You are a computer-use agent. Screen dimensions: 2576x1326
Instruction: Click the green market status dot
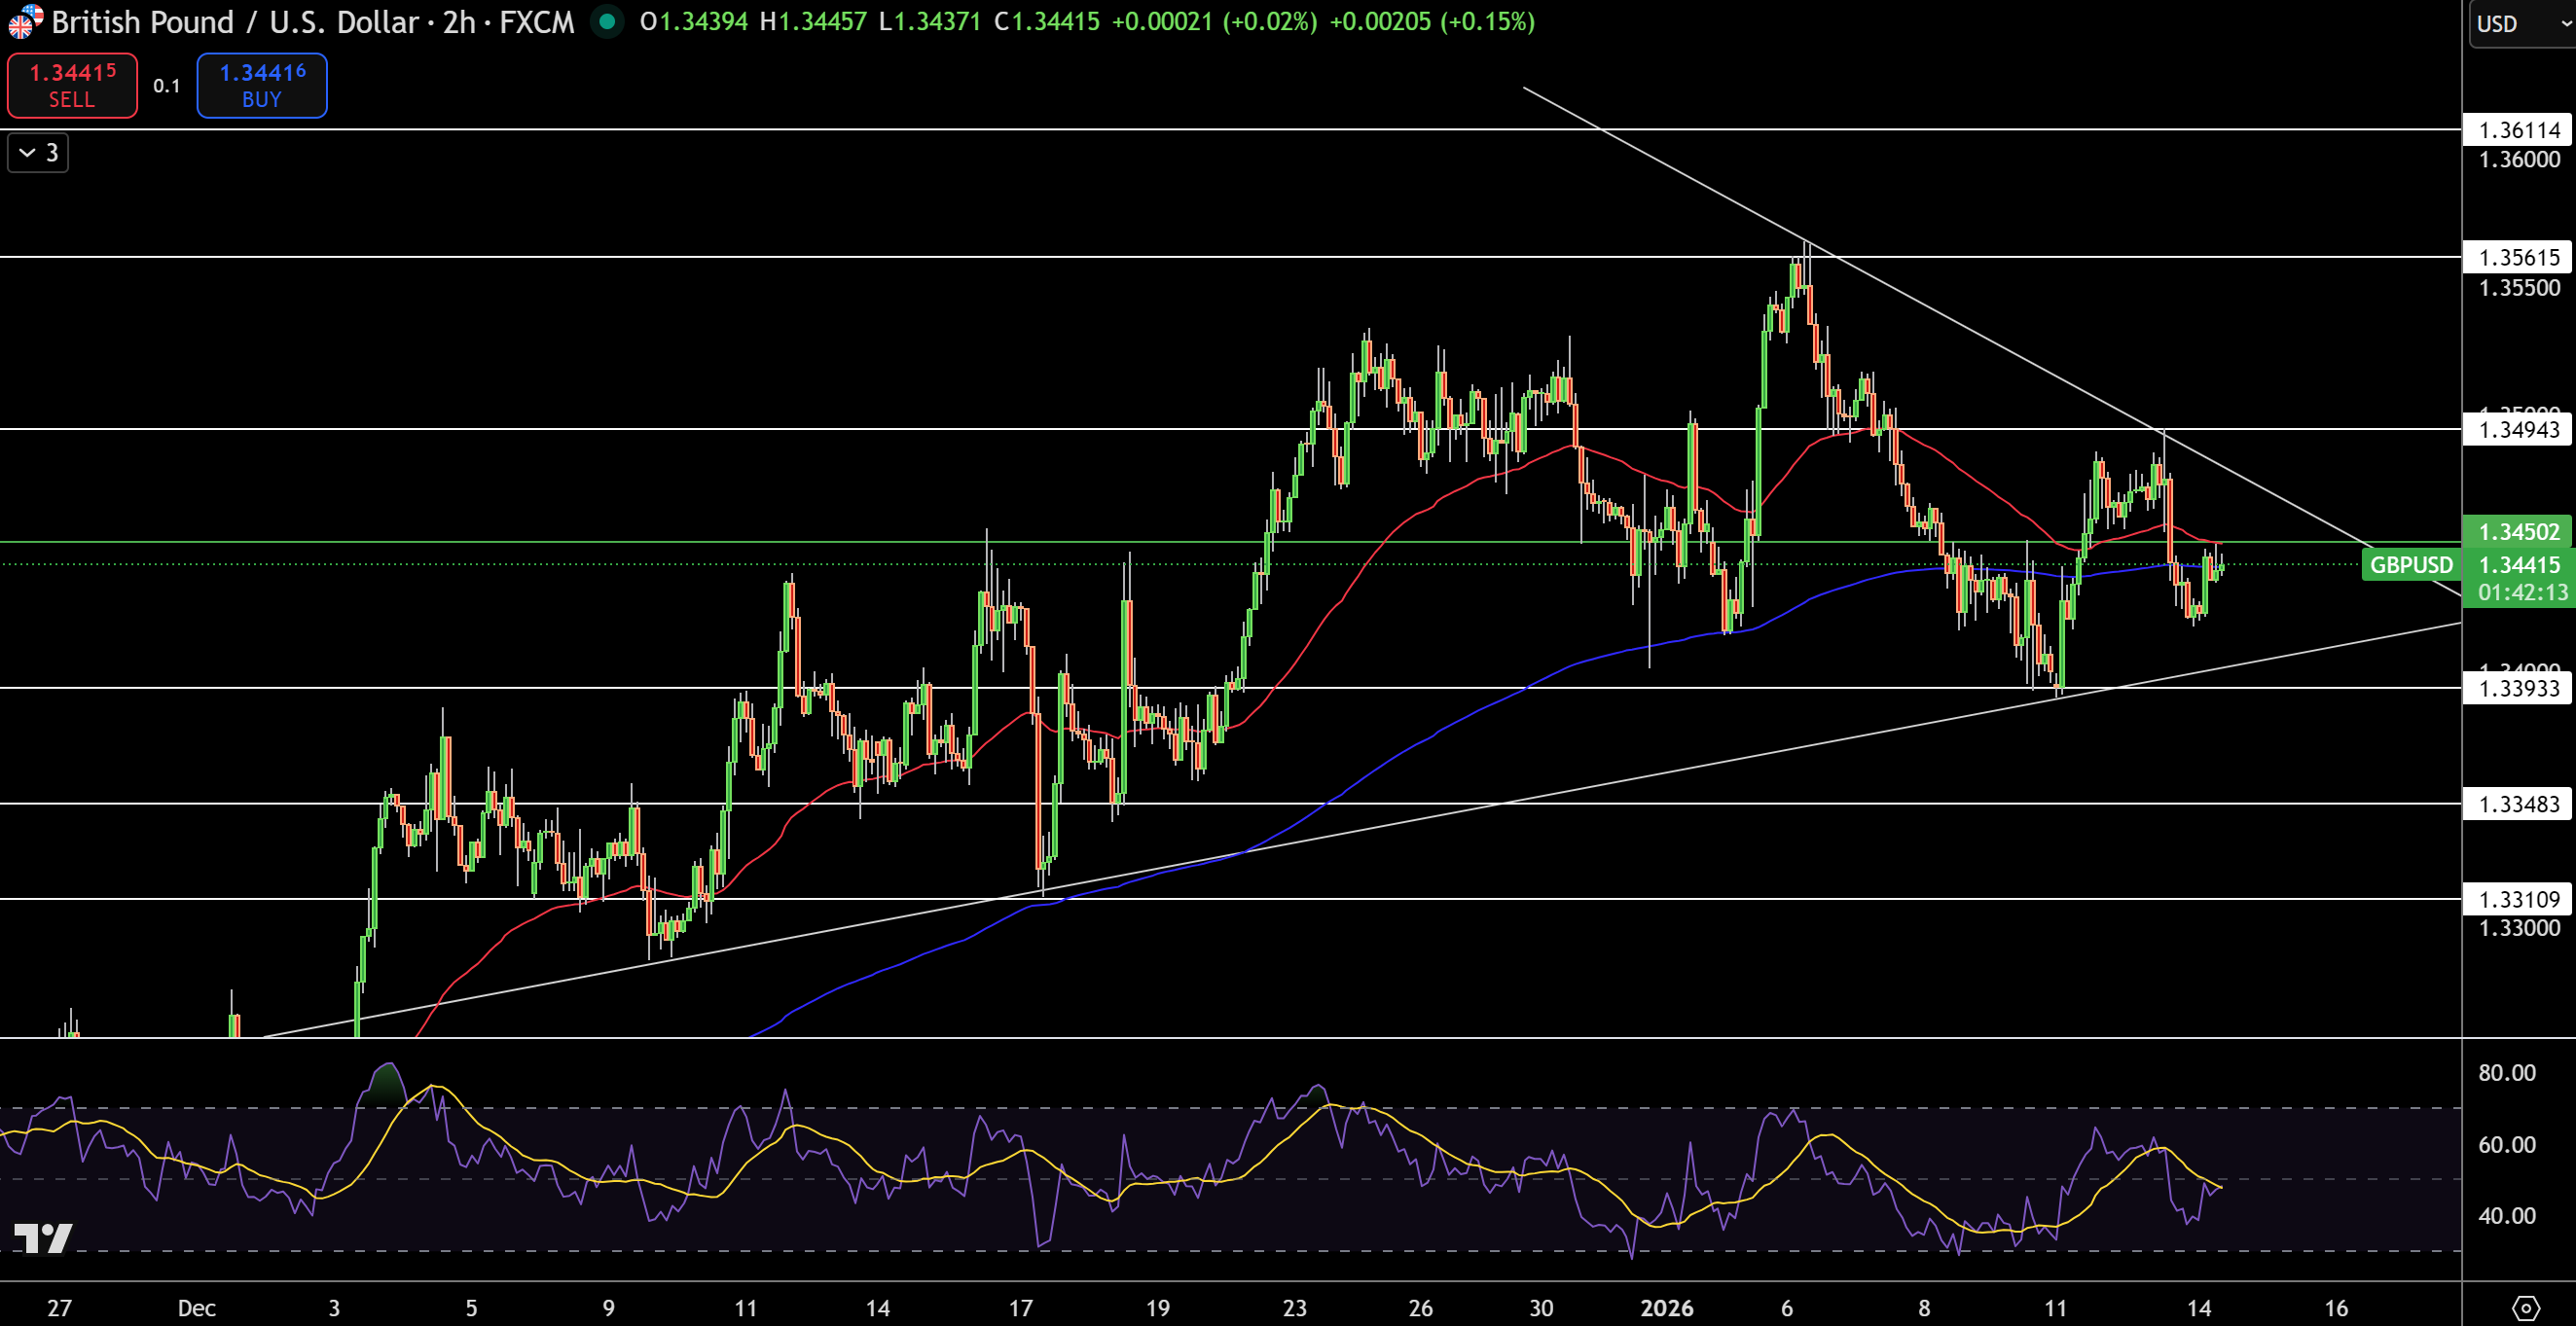coord(607,21)
